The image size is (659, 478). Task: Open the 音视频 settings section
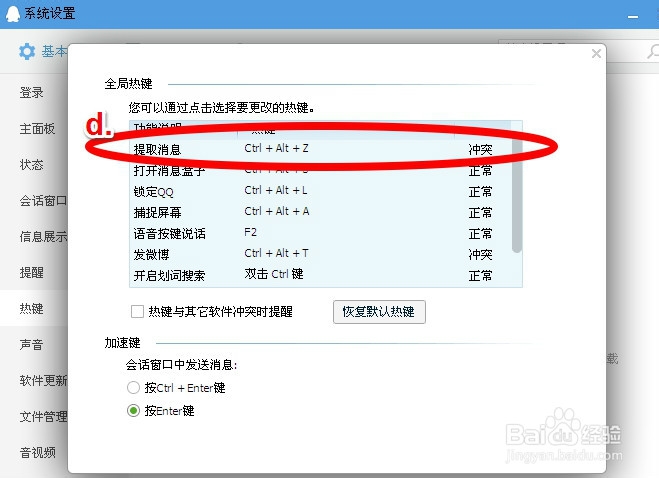(x=37, y=453)
